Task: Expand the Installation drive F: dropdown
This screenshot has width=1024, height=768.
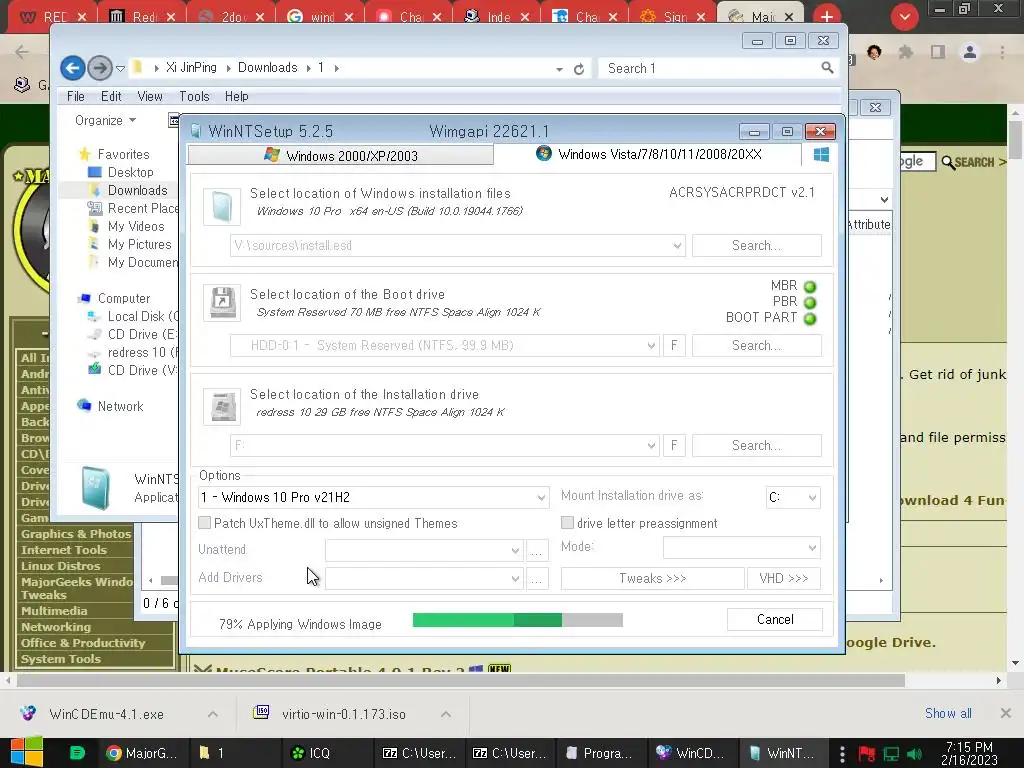Action: pyautogui.click(x=650, y=445)
